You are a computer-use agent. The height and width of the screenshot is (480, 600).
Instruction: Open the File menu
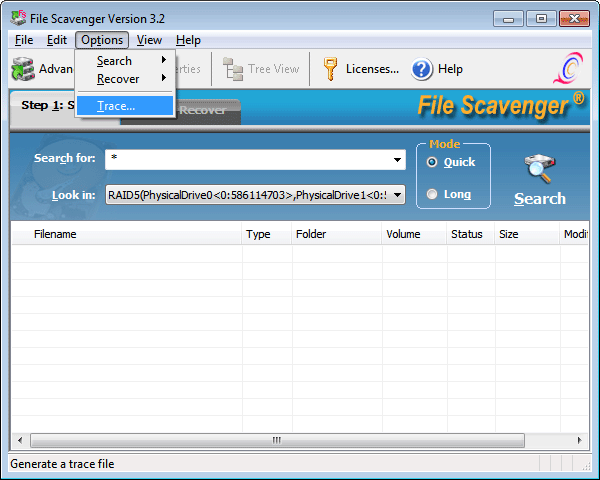[x=24, y=40]
